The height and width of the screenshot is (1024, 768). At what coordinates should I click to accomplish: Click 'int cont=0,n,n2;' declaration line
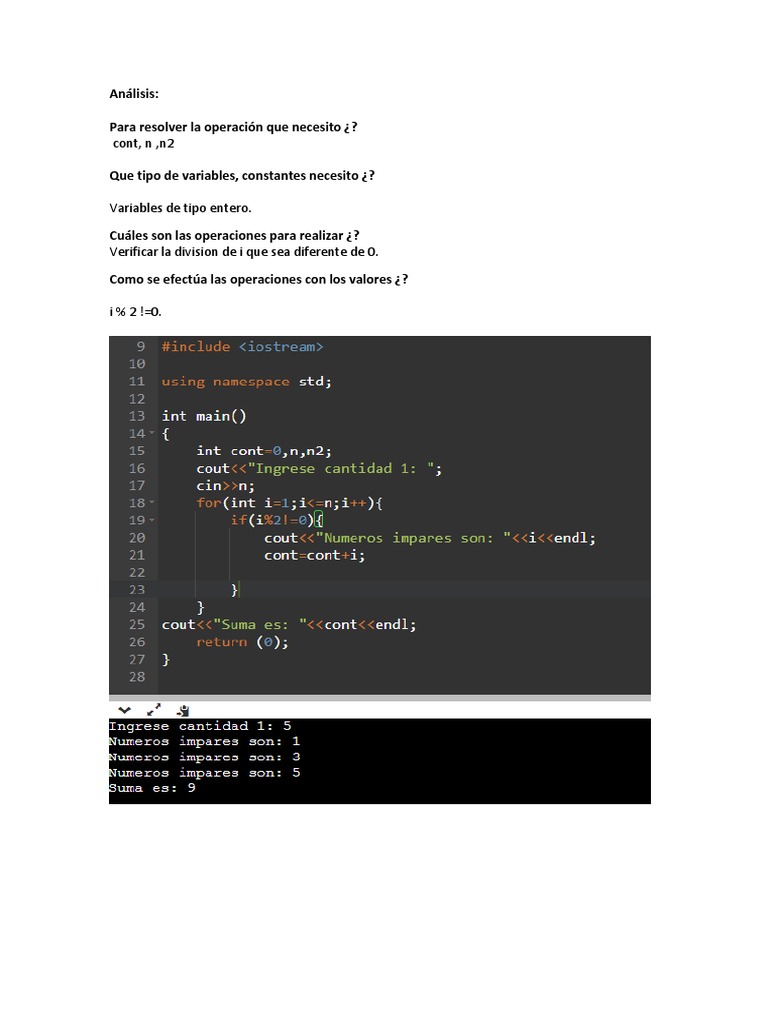[264, 451]
